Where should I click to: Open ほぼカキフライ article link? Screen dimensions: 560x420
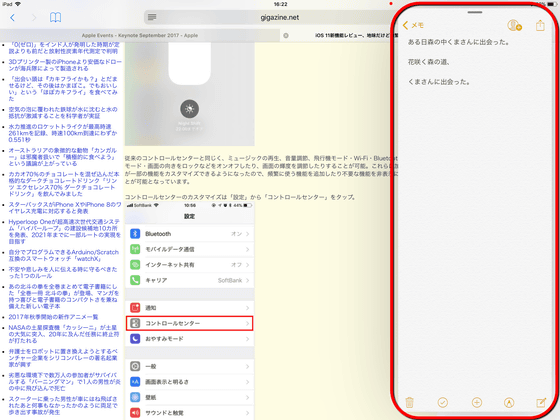(63, 89)
